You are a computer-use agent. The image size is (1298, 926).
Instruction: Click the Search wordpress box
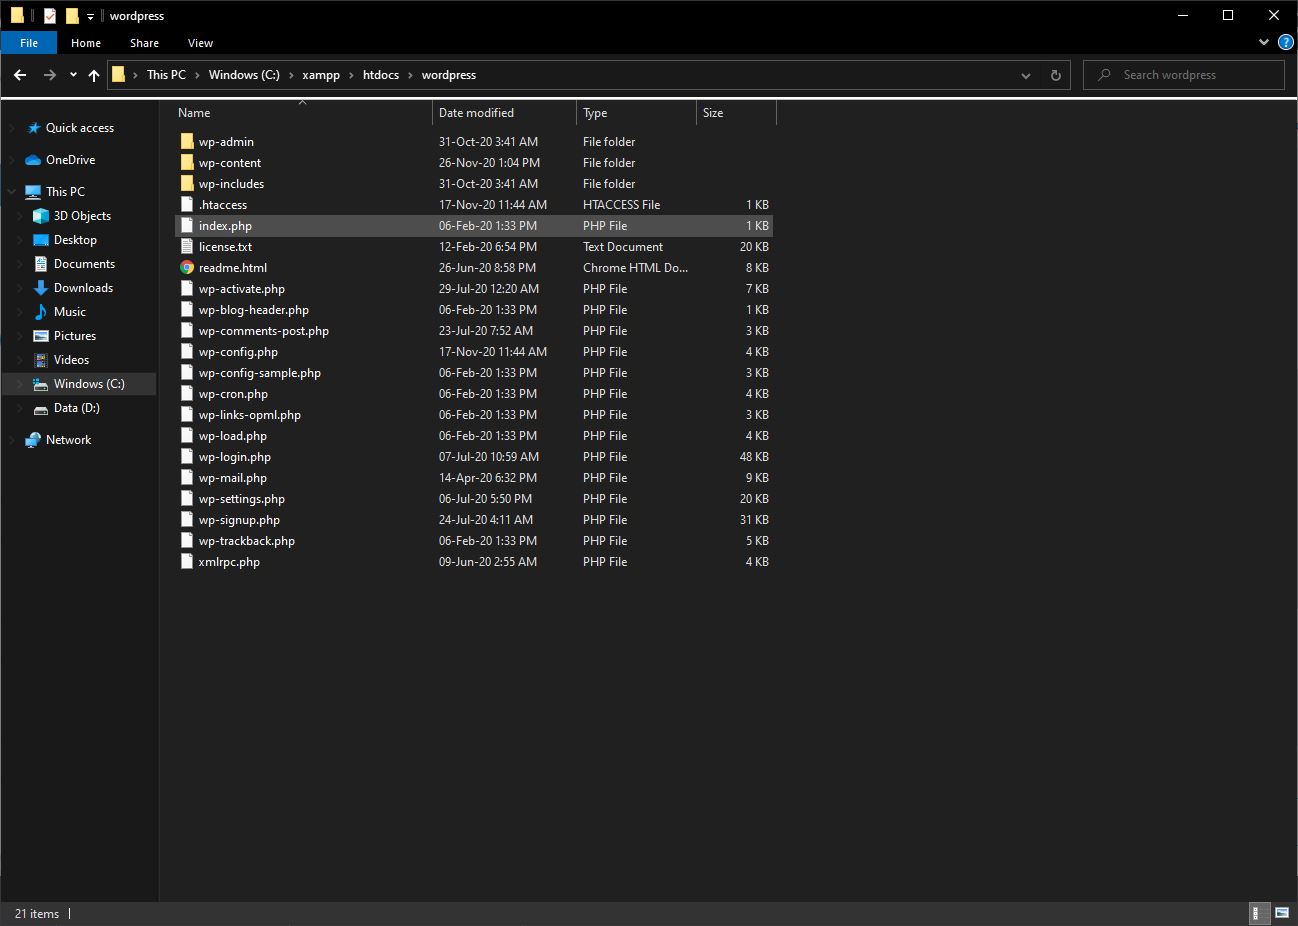tap(1184, 75)
